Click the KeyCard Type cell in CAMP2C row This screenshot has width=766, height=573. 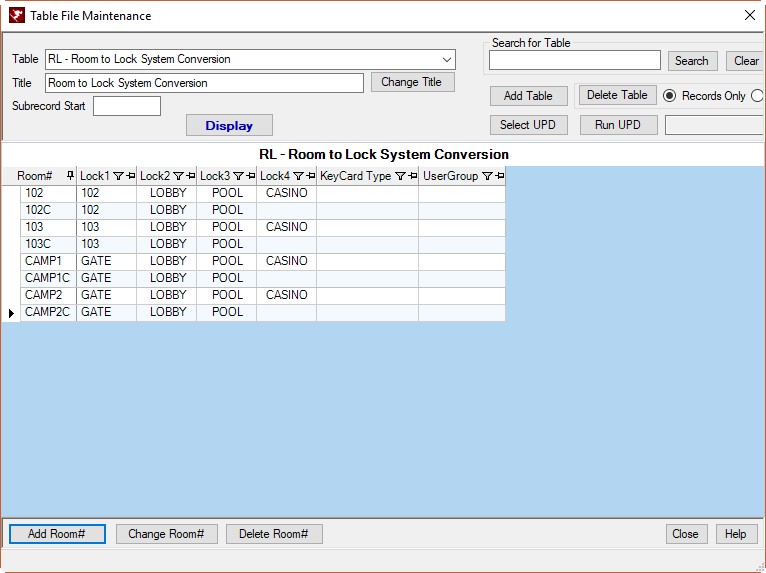[x=367, y=313]
